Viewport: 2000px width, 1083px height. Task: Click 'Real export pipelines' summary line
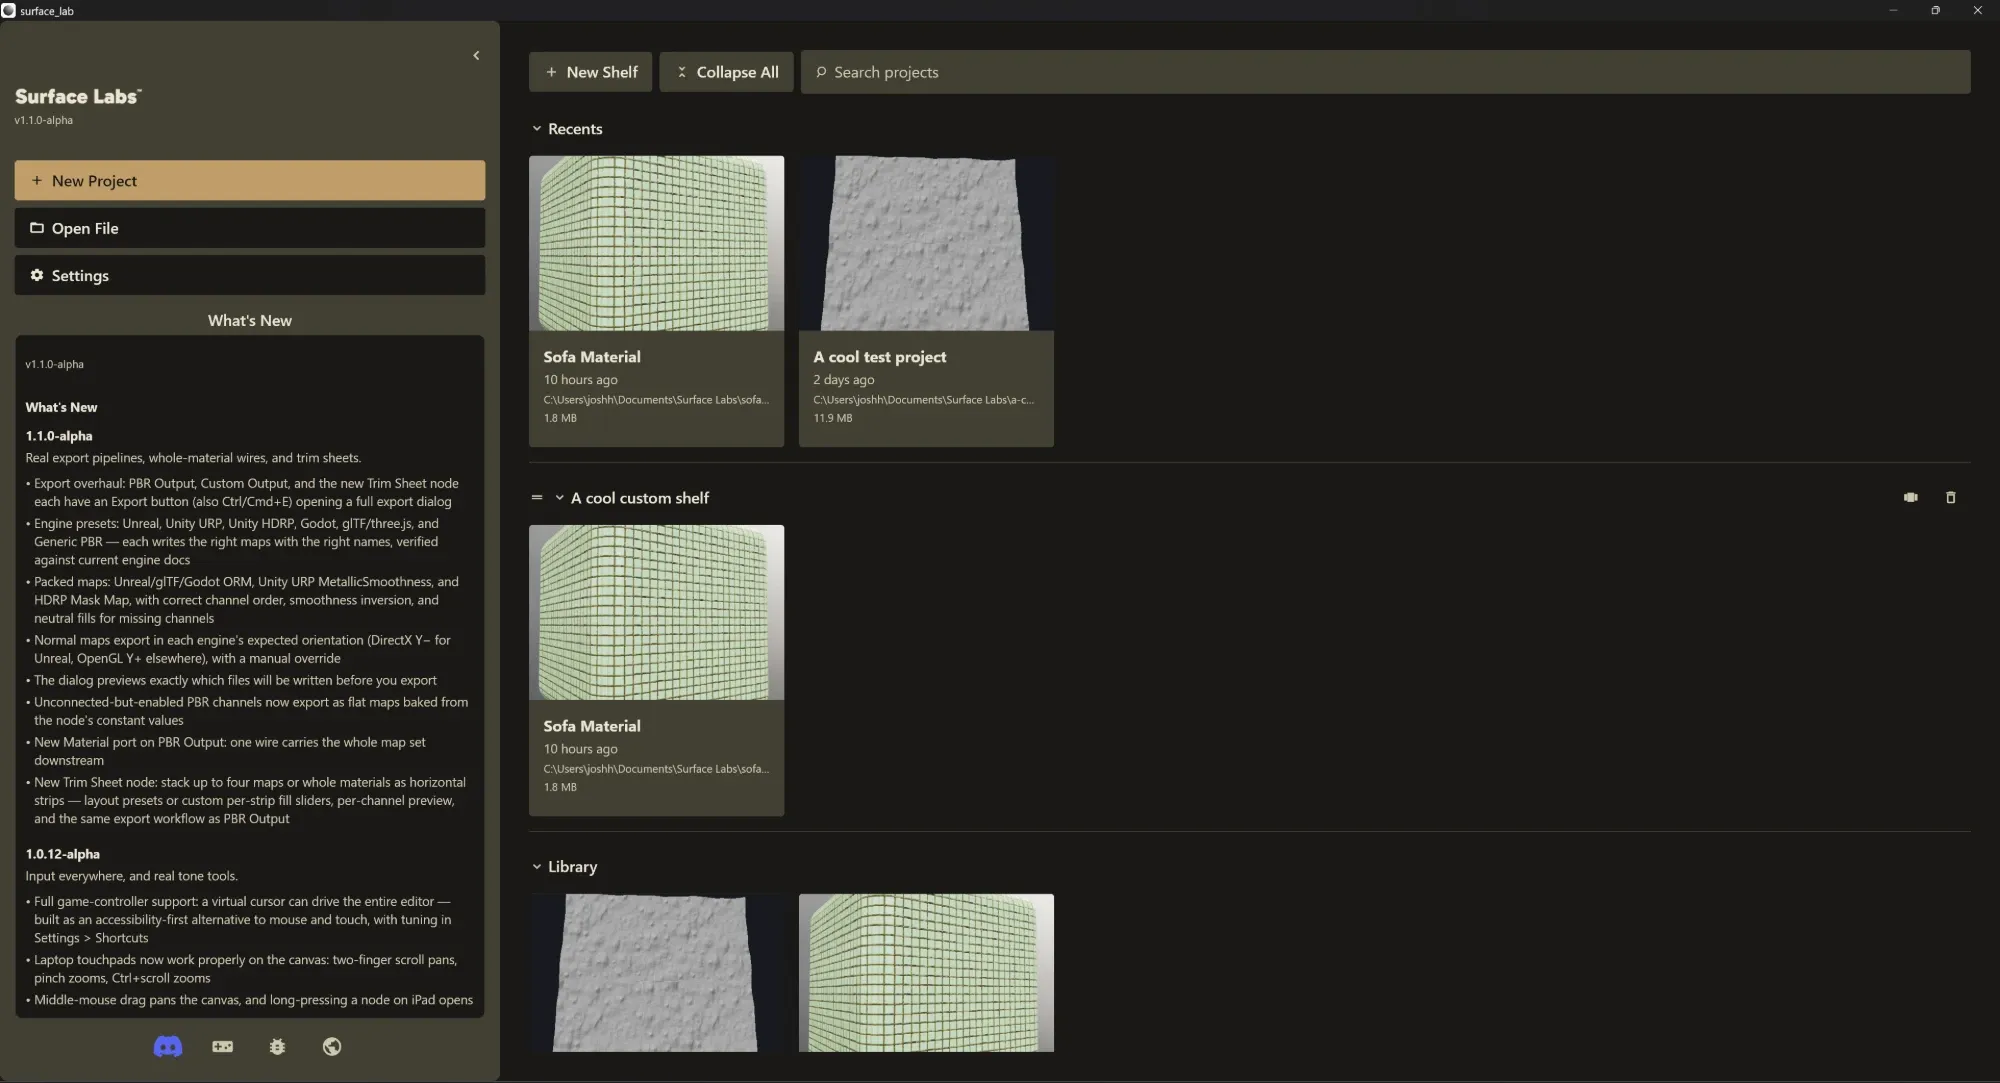pos(193,458)
